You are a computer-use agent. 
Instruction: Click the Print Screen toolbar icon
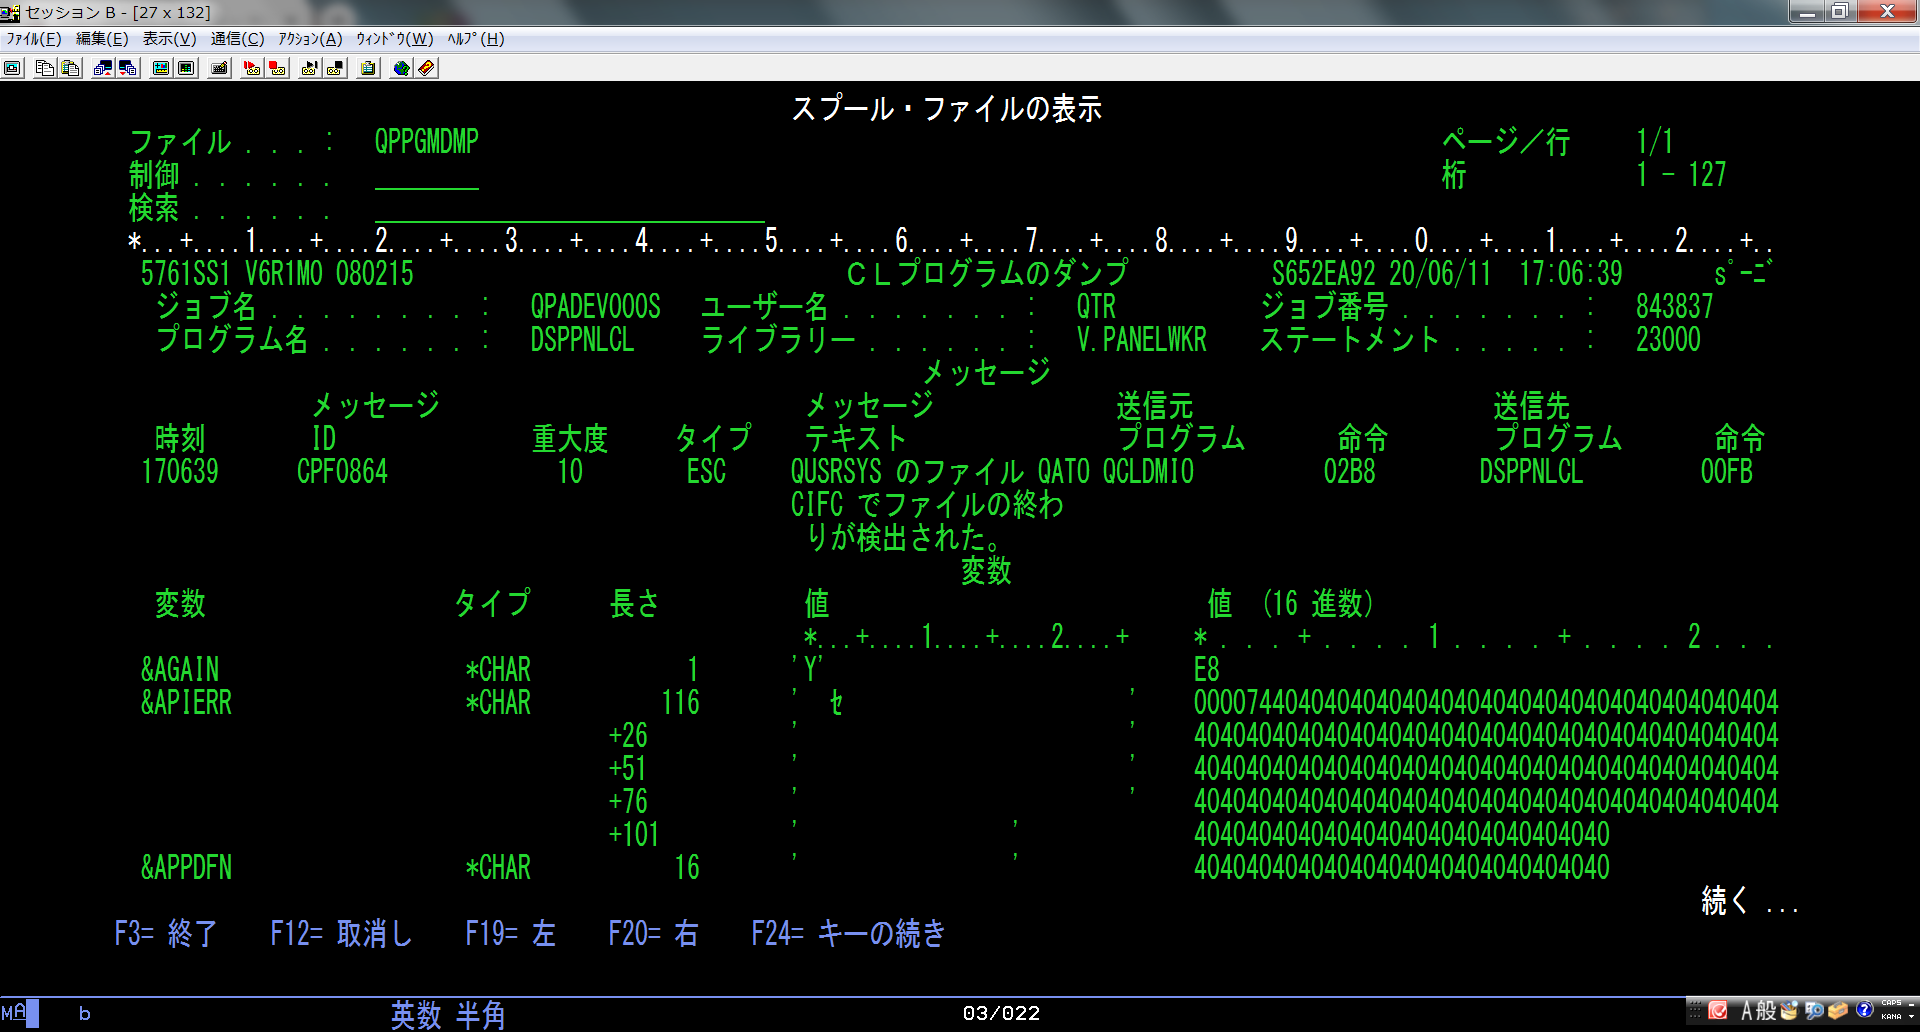13,68
